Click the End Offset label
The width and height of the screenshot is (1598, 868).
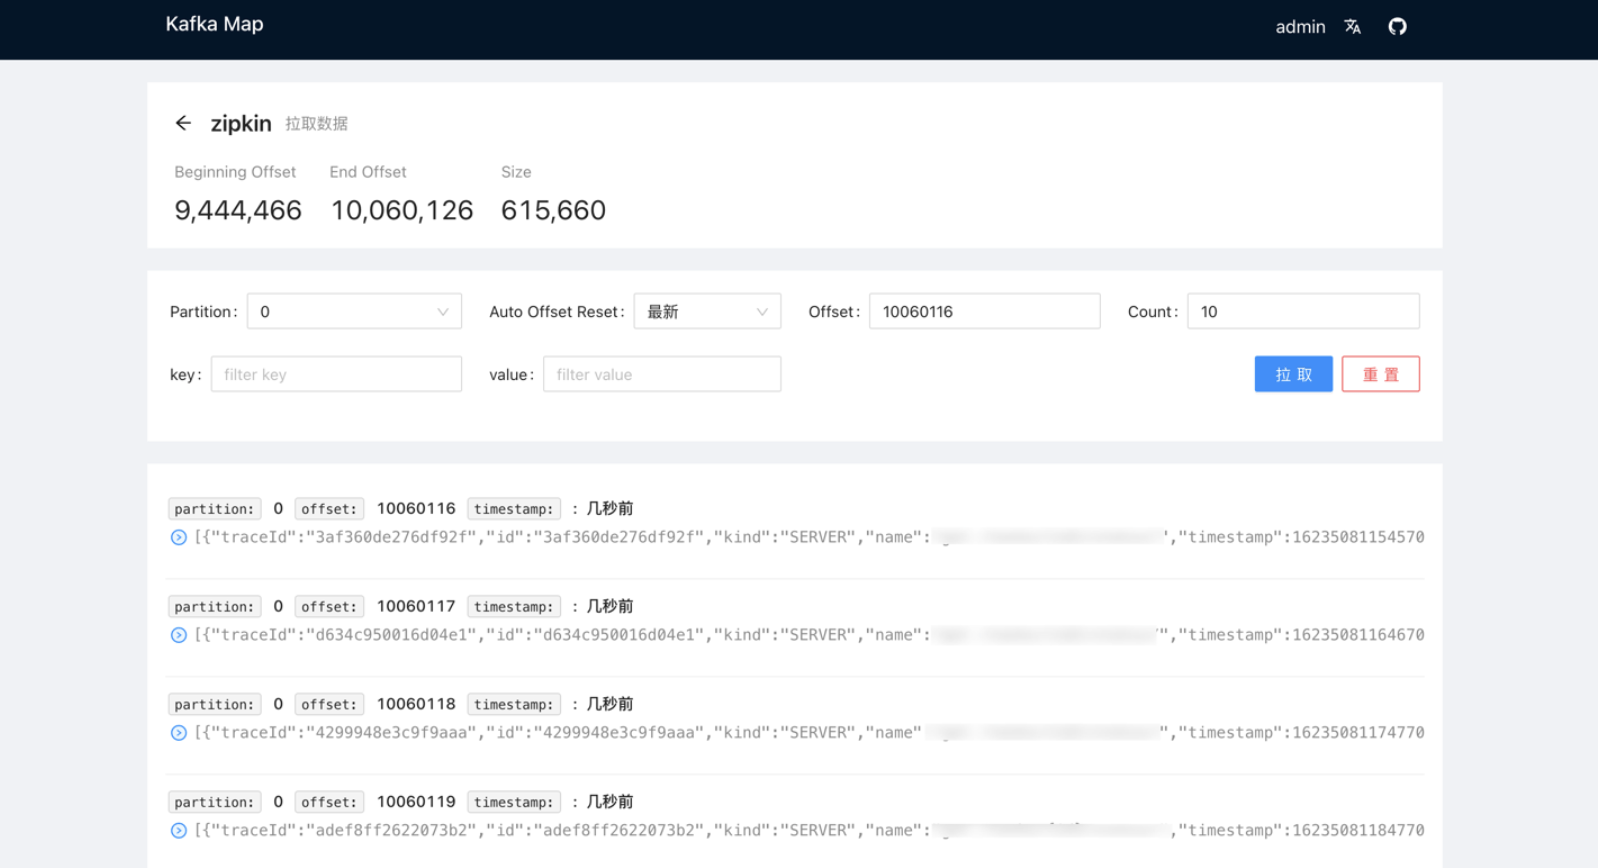point(368,172)
